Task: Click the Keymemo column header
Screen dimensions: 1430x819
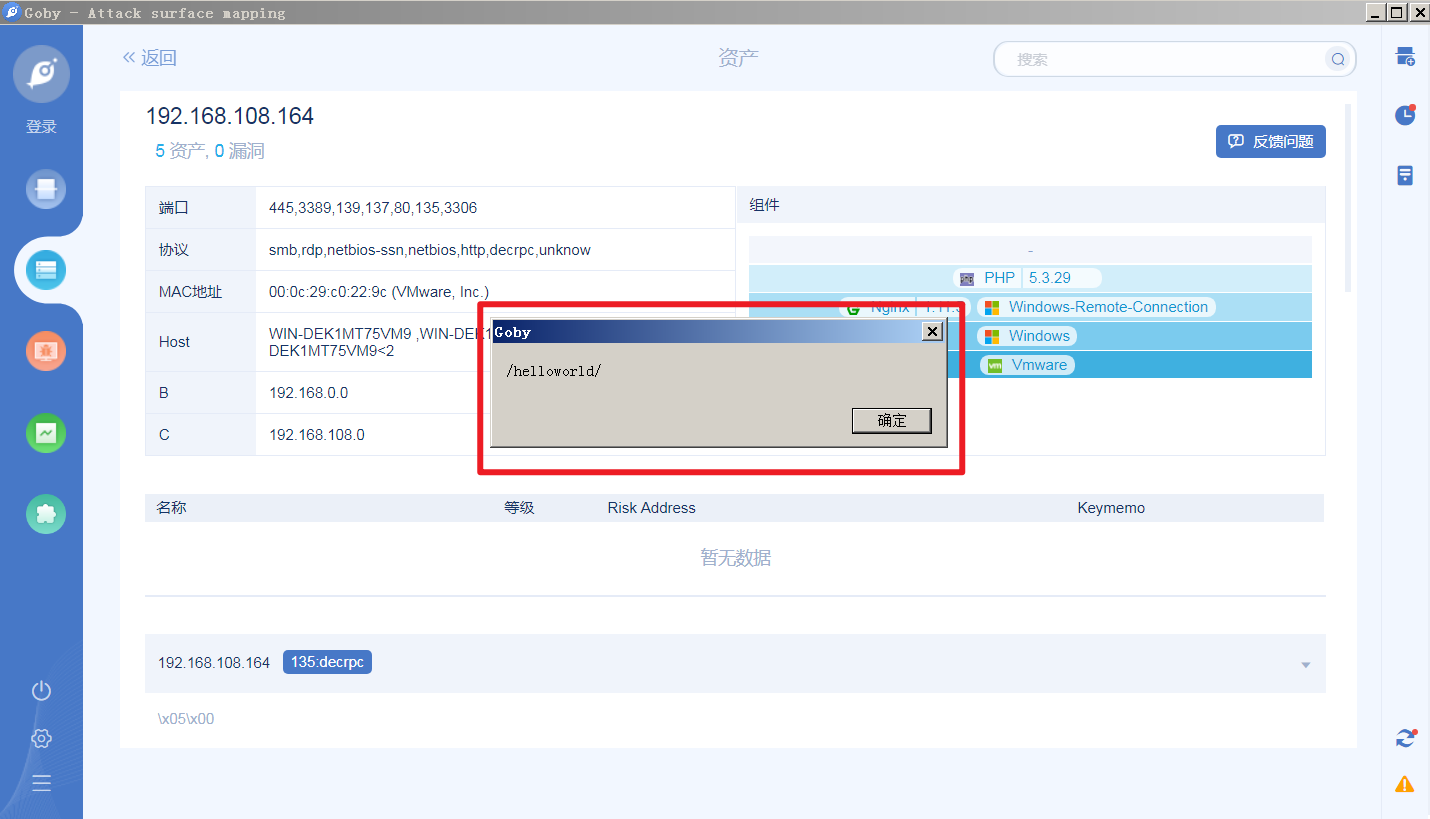Action: [x=1111, y=508]
